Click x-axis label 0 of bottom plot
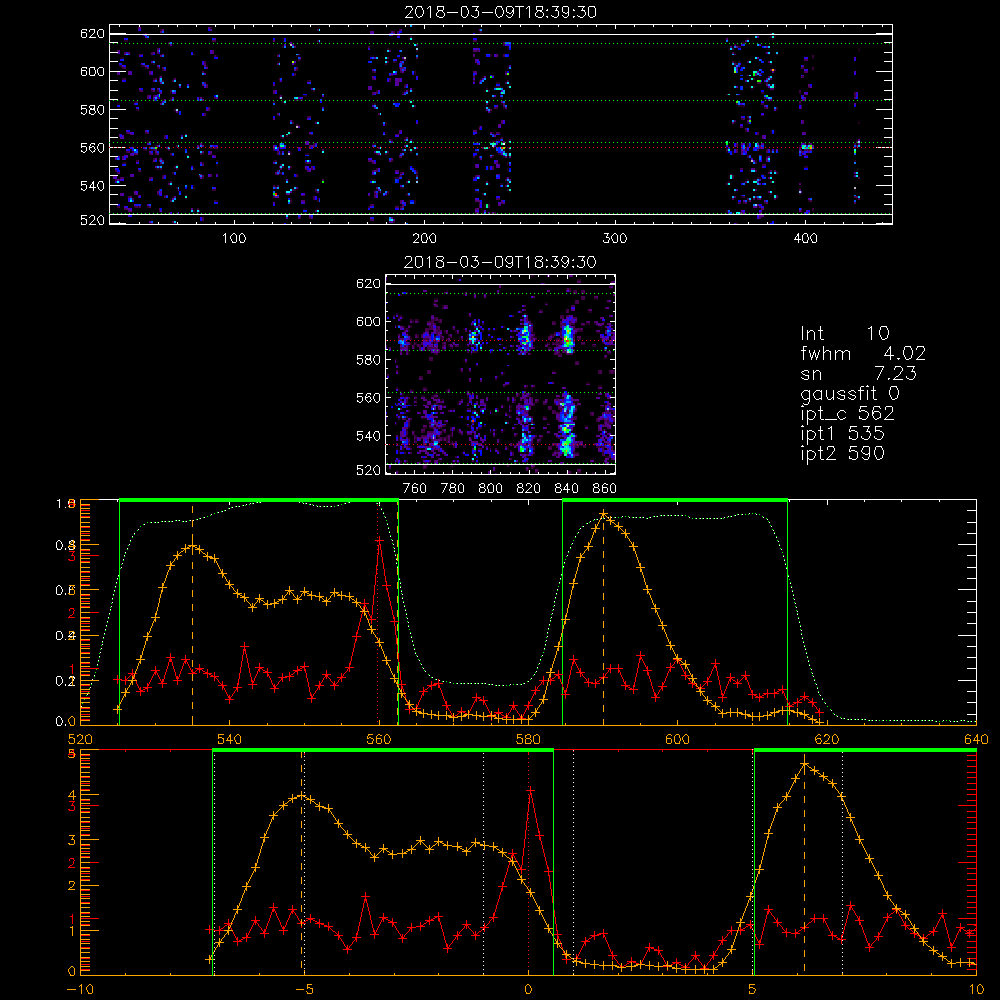This screenshot has width=1000, height=1000. pos(528,990)
